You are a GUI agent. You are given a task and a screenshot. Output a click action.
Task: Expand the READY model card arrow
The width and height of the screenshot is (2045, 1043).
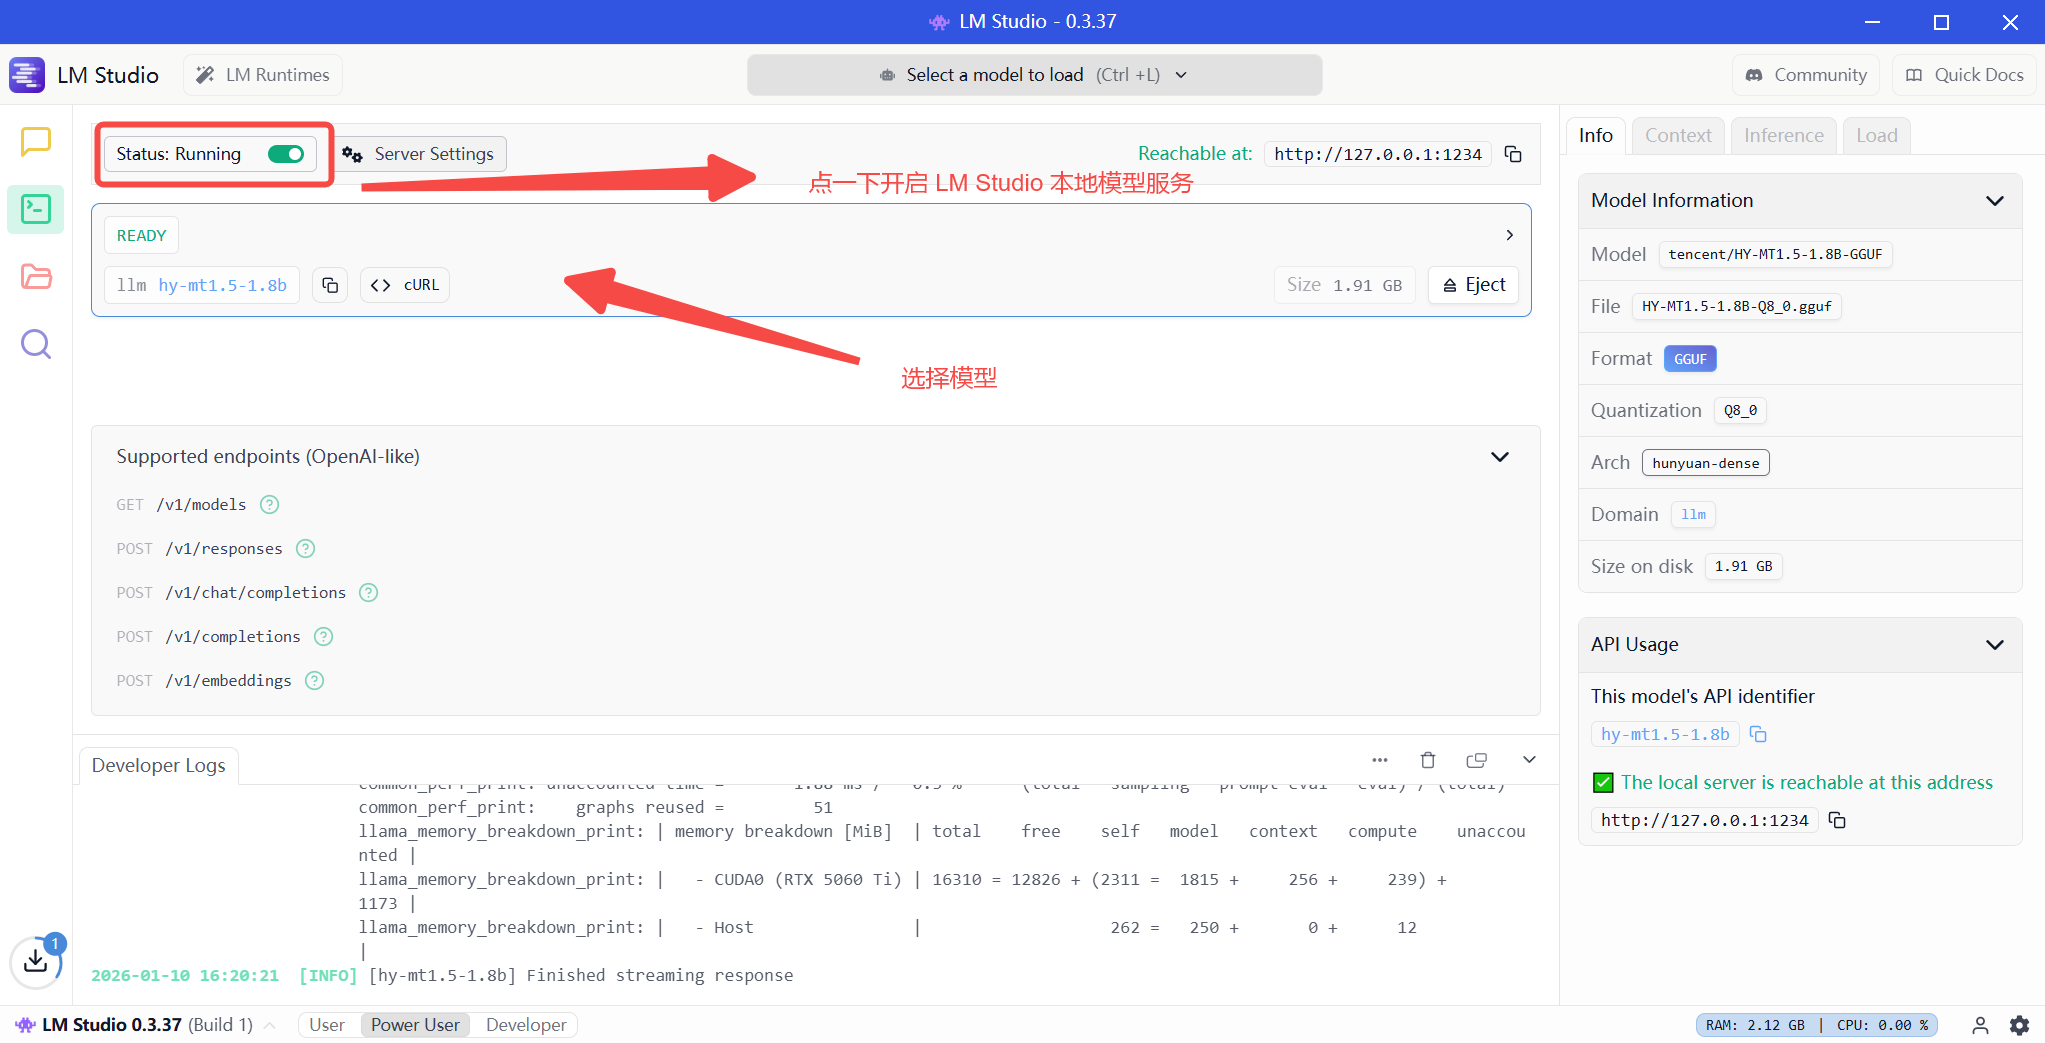click(x=1510, y=235)
